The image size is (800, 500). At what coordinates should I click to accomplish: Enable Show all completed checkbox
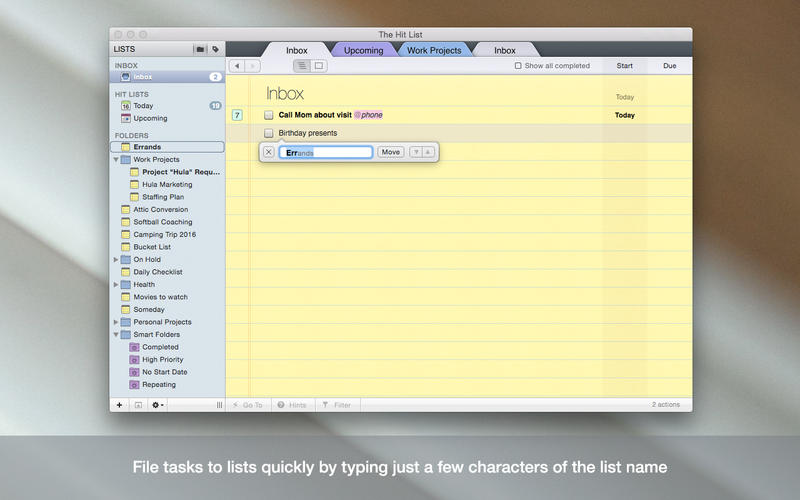[518, 66]
